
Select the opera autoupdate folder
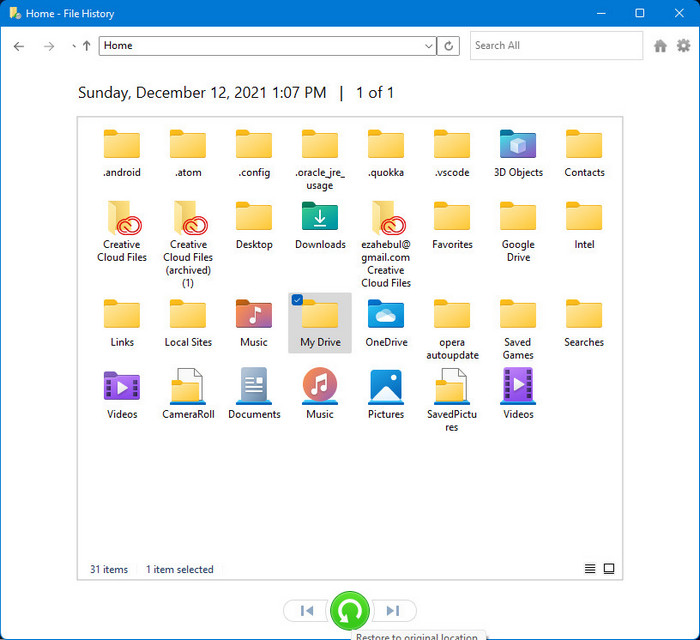coord(452,330)
